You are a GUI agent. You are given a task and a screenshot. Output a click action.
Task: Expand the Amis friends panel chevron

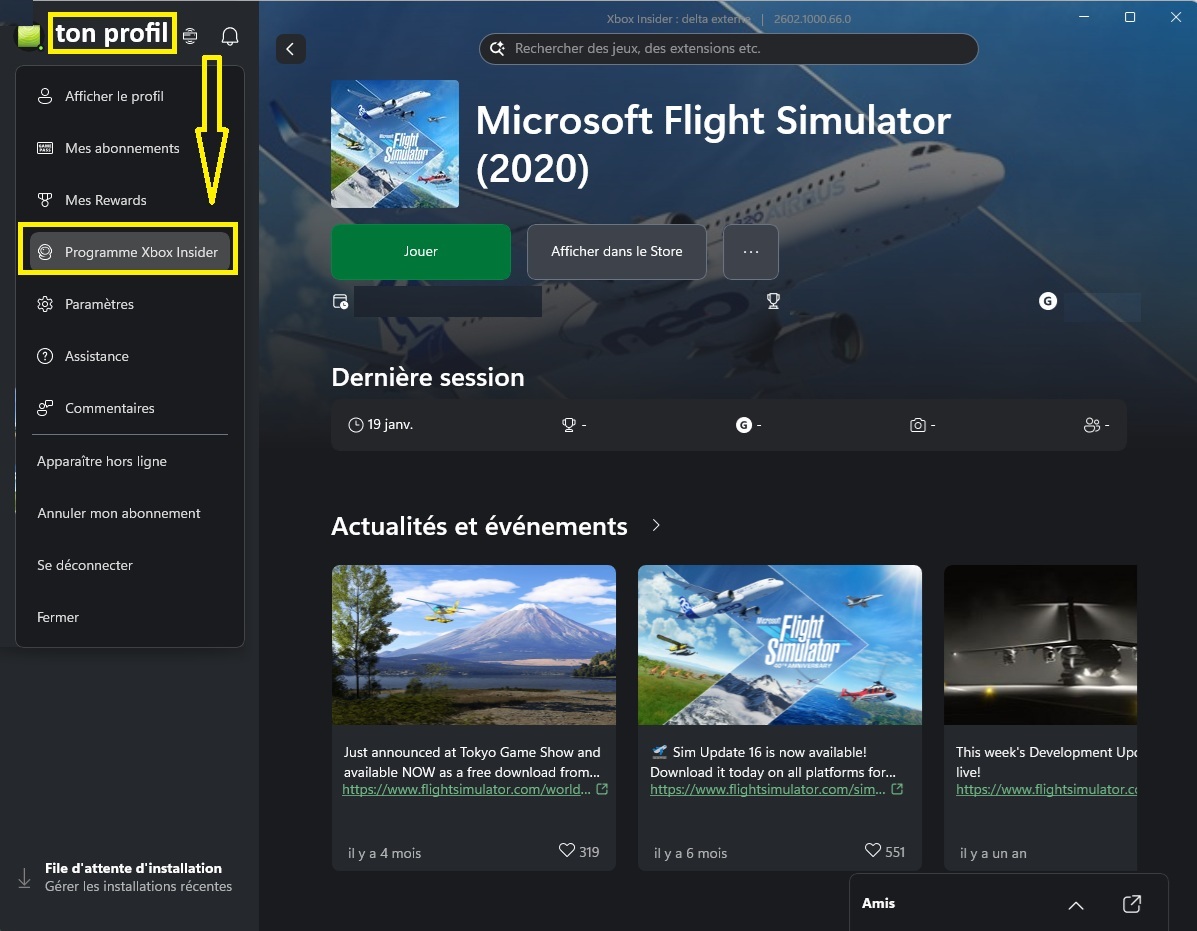(1076, 906)
